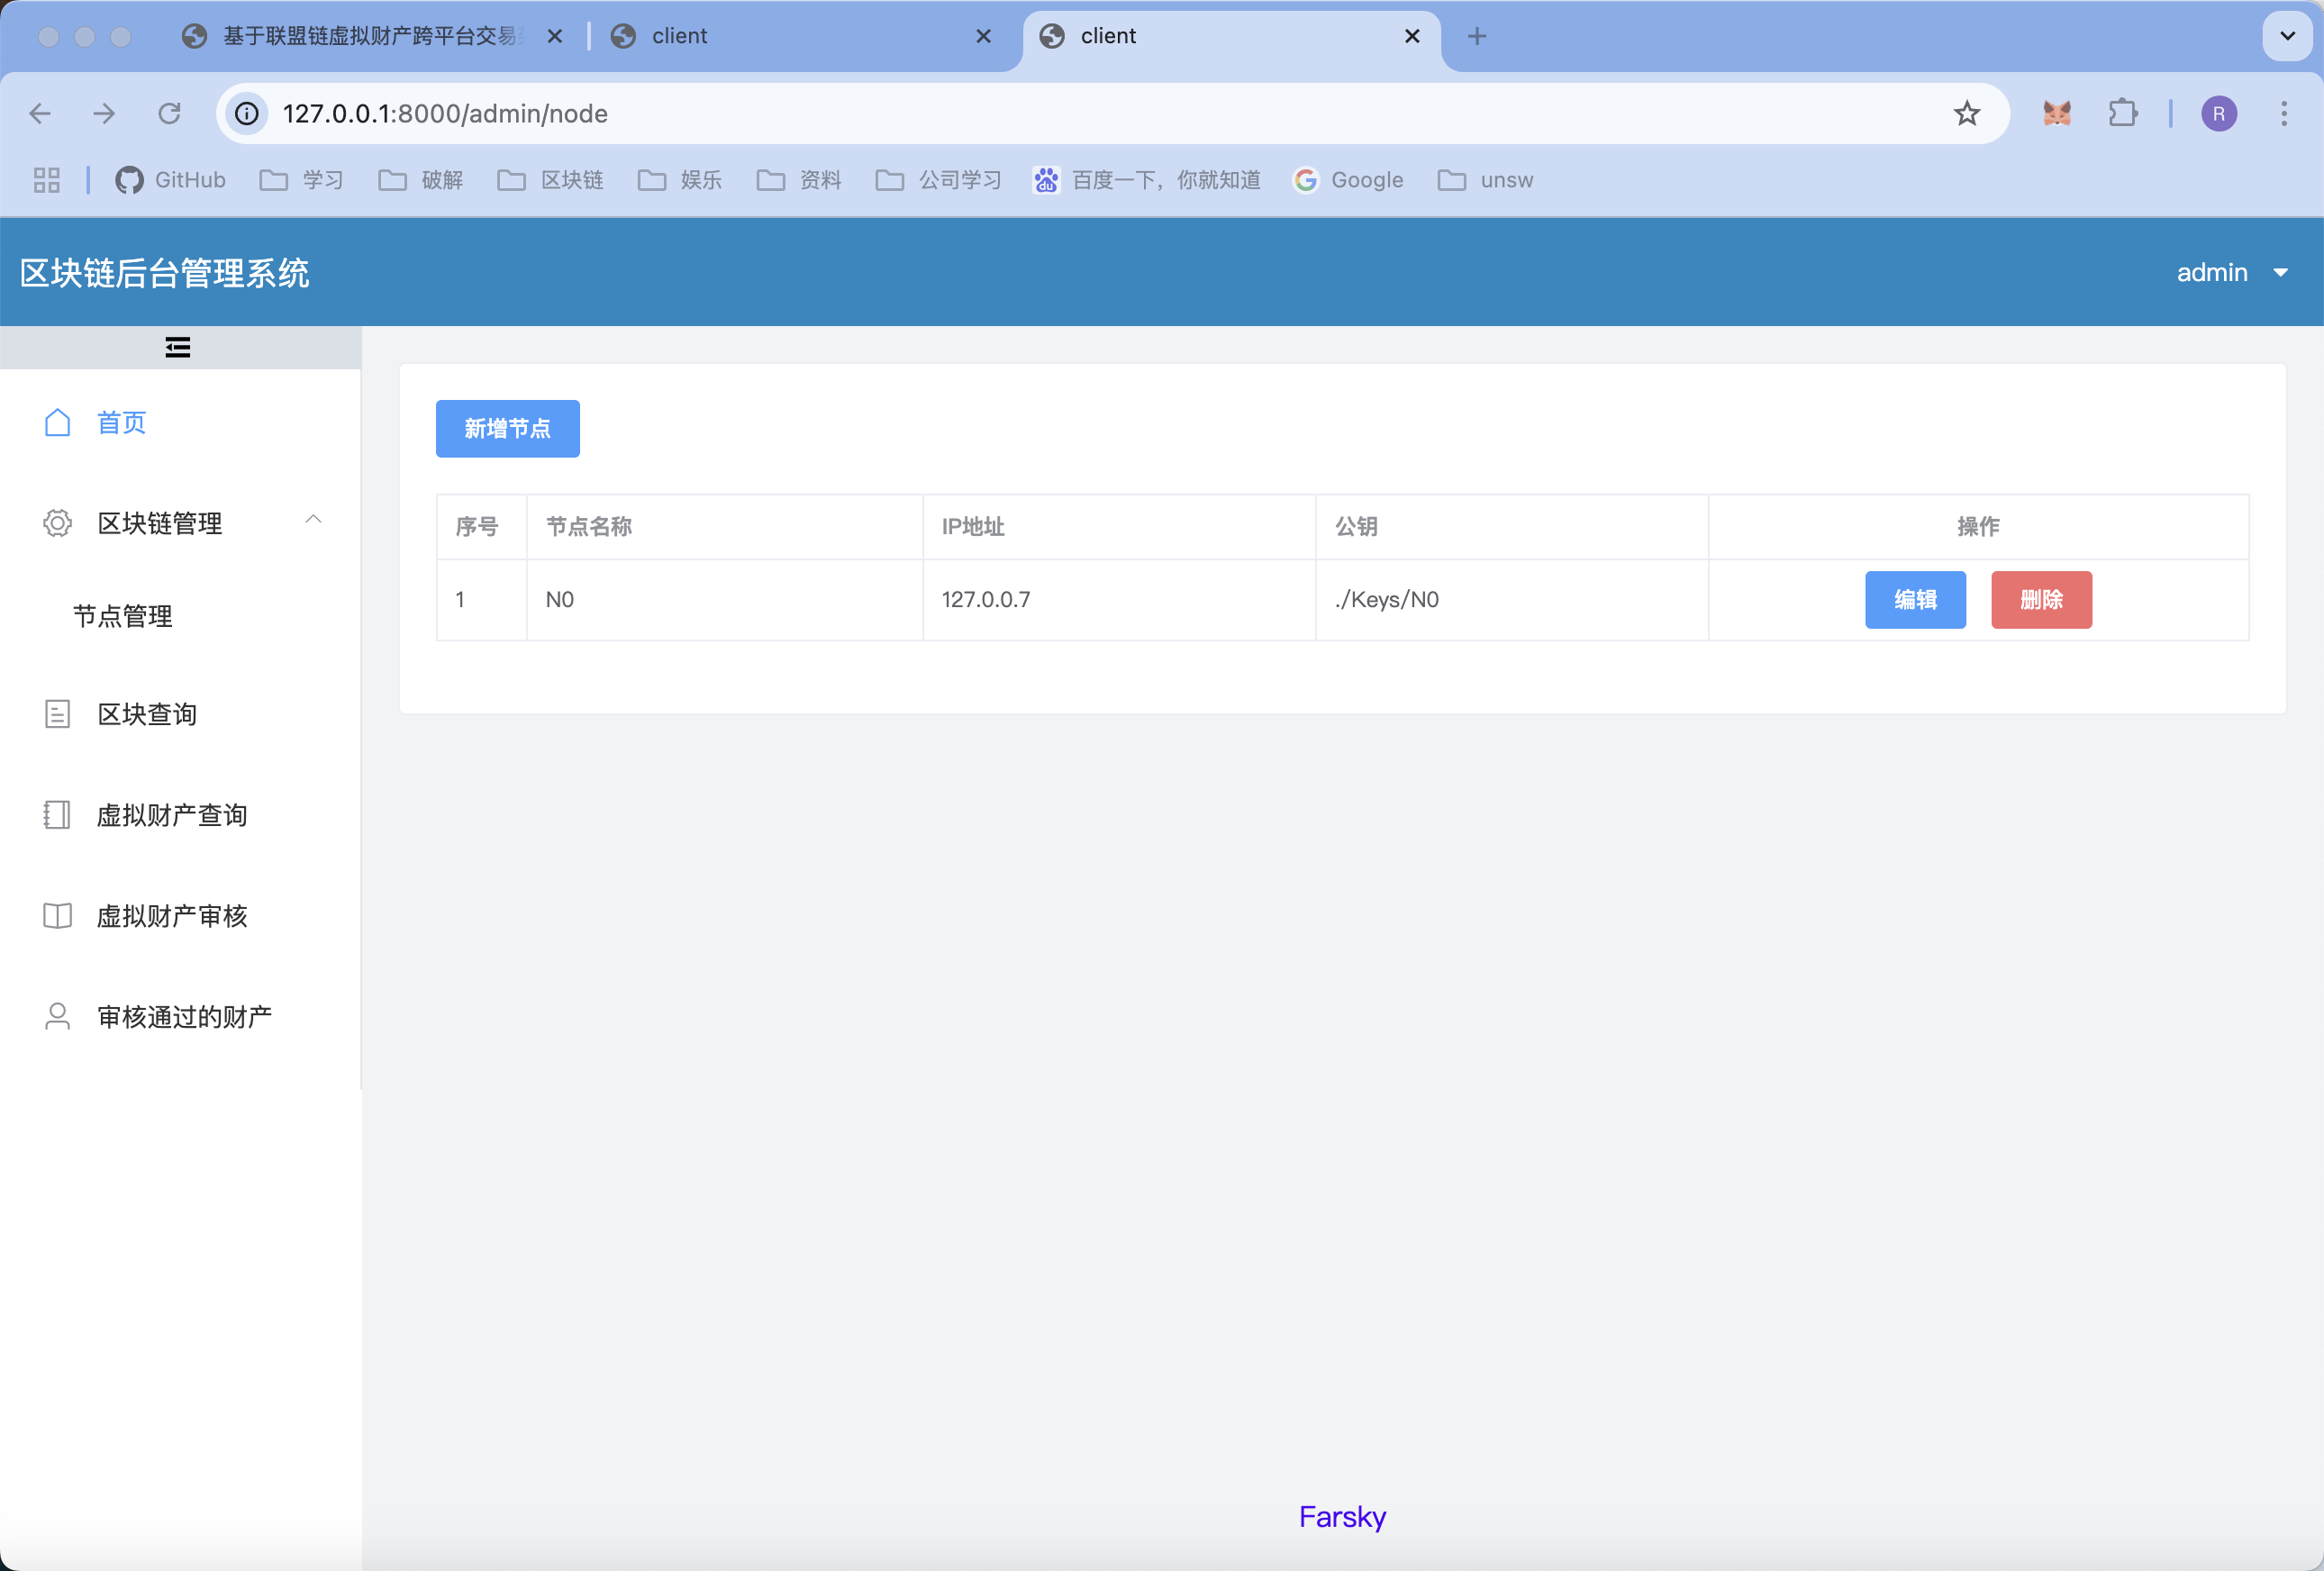
Task: Collapse the 区块链管理 submenu chevron
Action: click(313, 519)
